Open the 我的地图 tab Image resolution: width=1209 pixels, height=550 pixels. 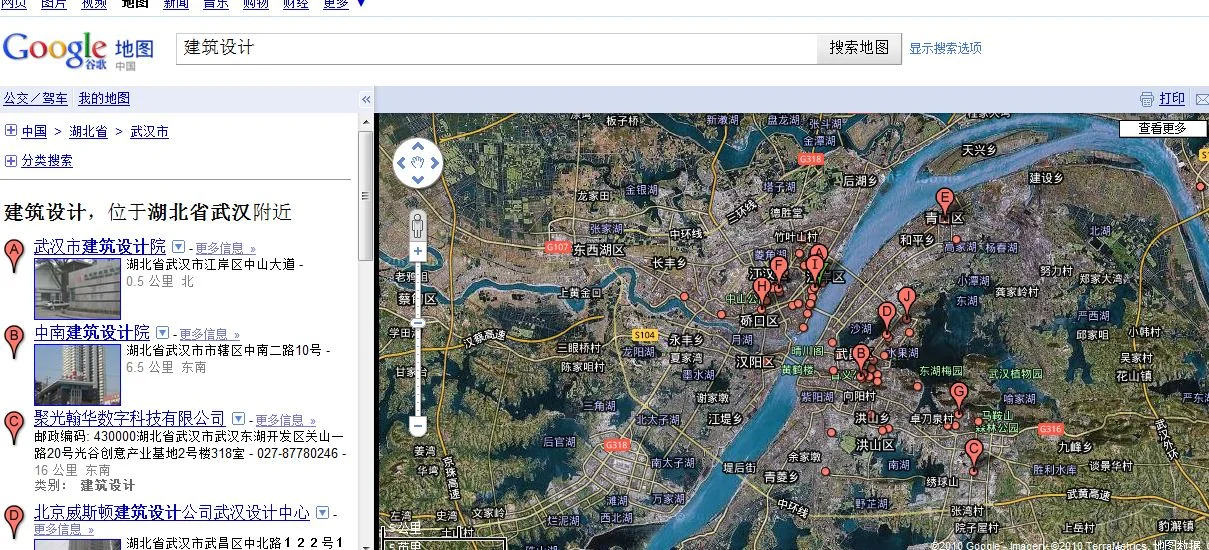coord(104,98)
